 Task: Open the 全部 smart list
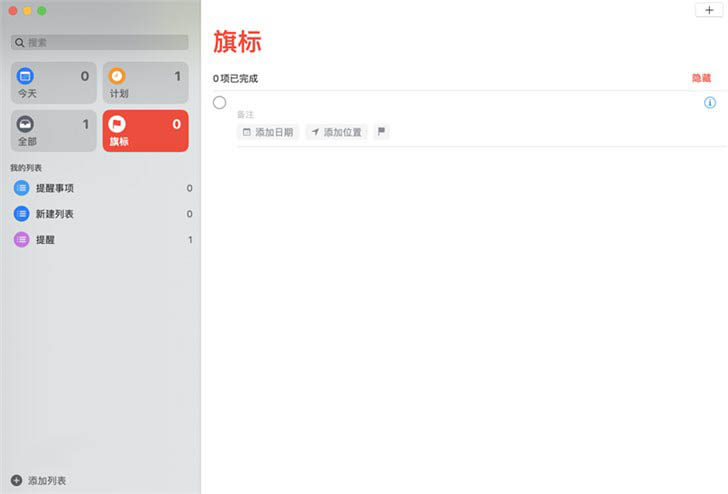[54, 131]
